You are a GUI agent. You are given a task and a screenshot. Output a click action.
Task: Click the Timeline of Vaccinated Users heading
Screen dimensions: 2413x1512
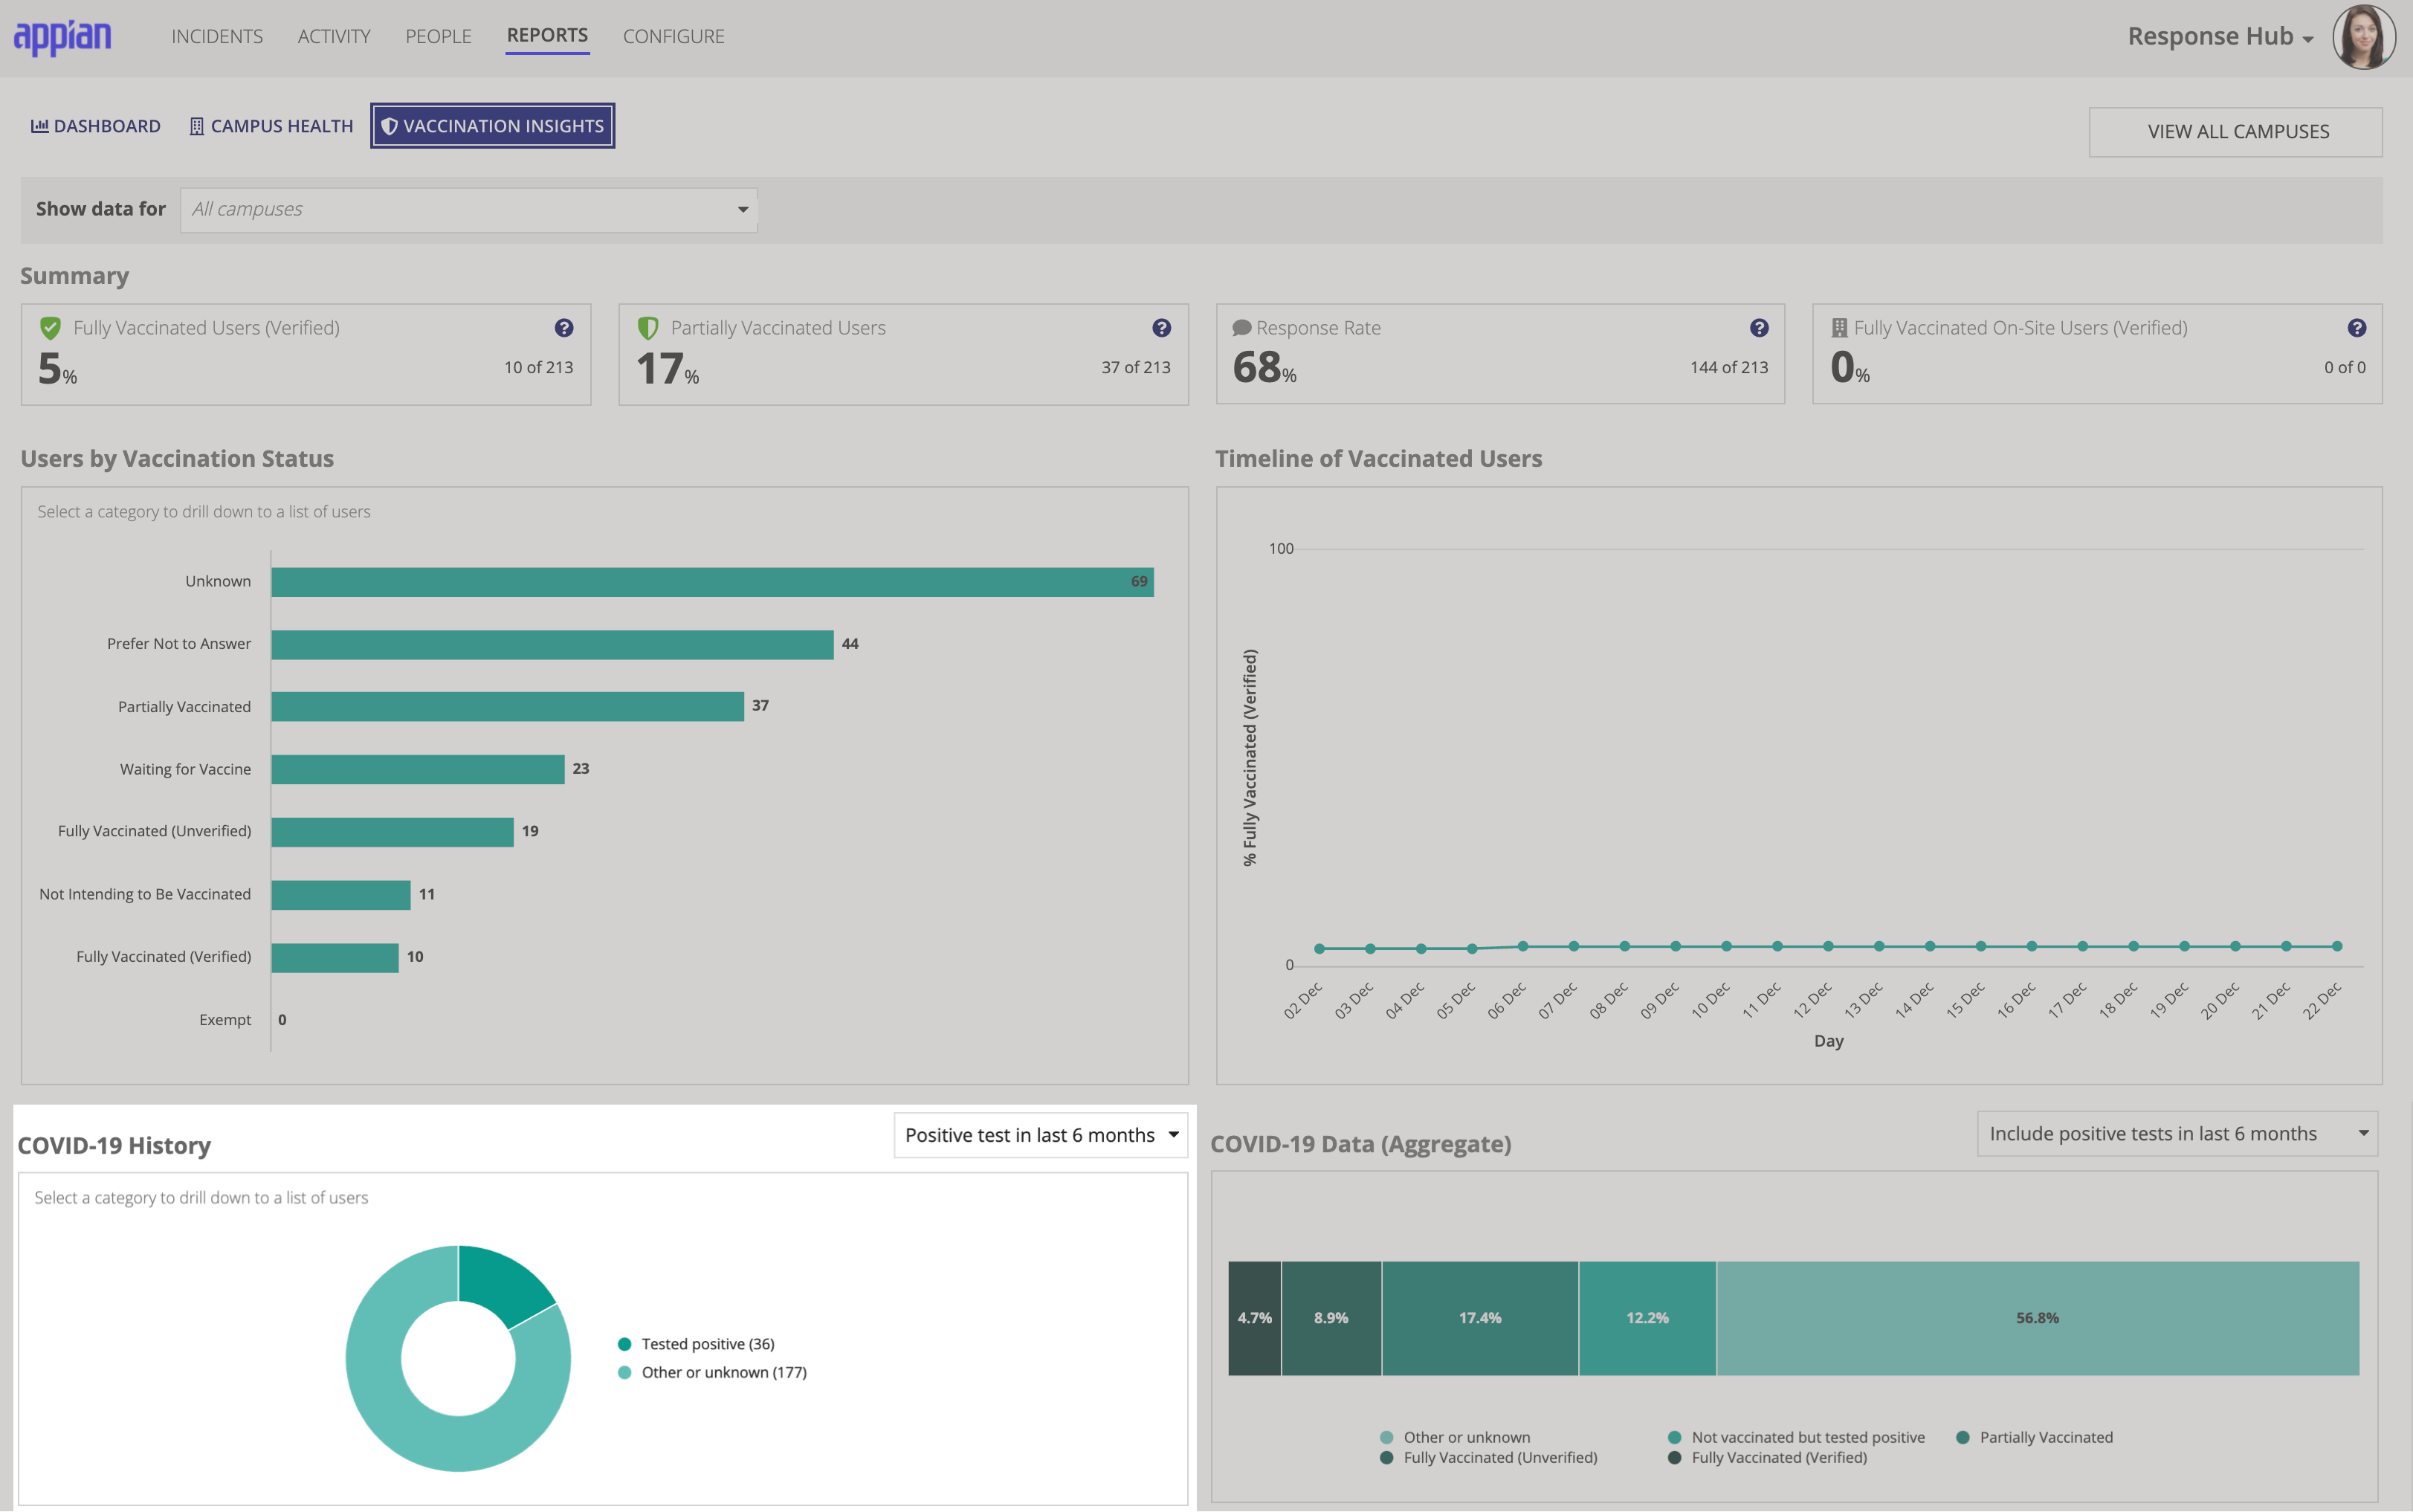click(1378, 459)
